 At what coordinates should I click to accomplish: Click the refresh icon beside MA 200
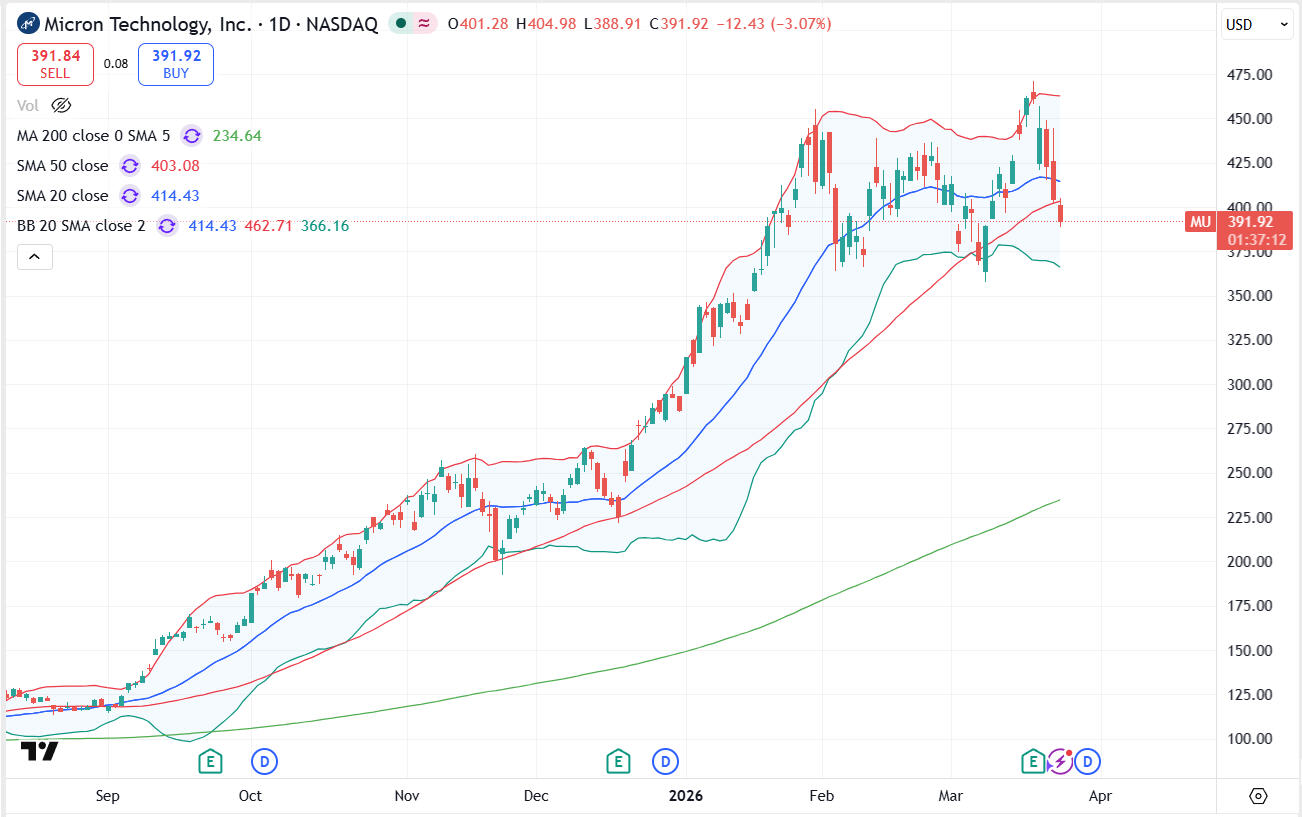[x=191, y=136]
